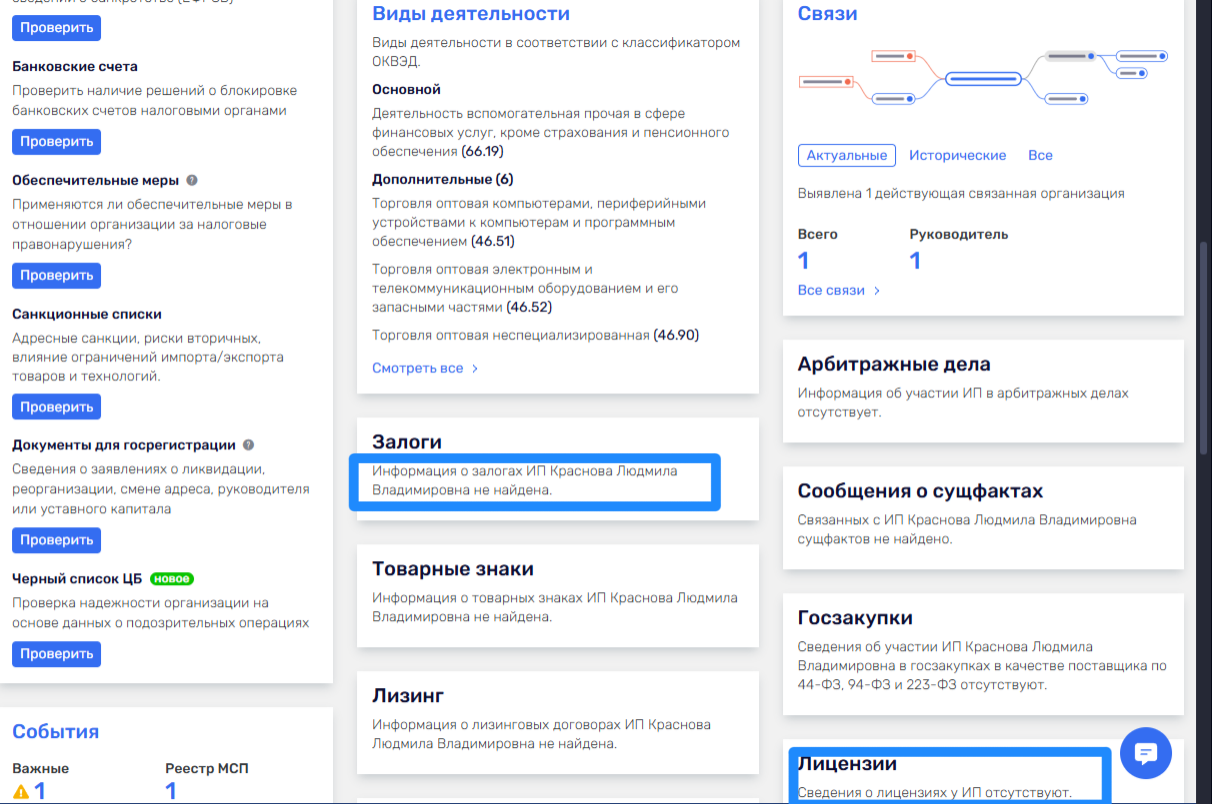Click the Документы для госрегистрации title
The height and width of the screenshot is (804, 1212).
pos(124,445)
